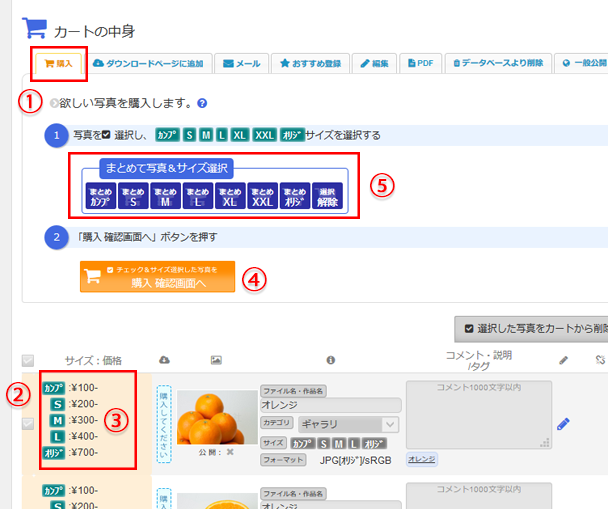Open the PDF tab
This screenshot has width=608, height=509.
(419, 63)
